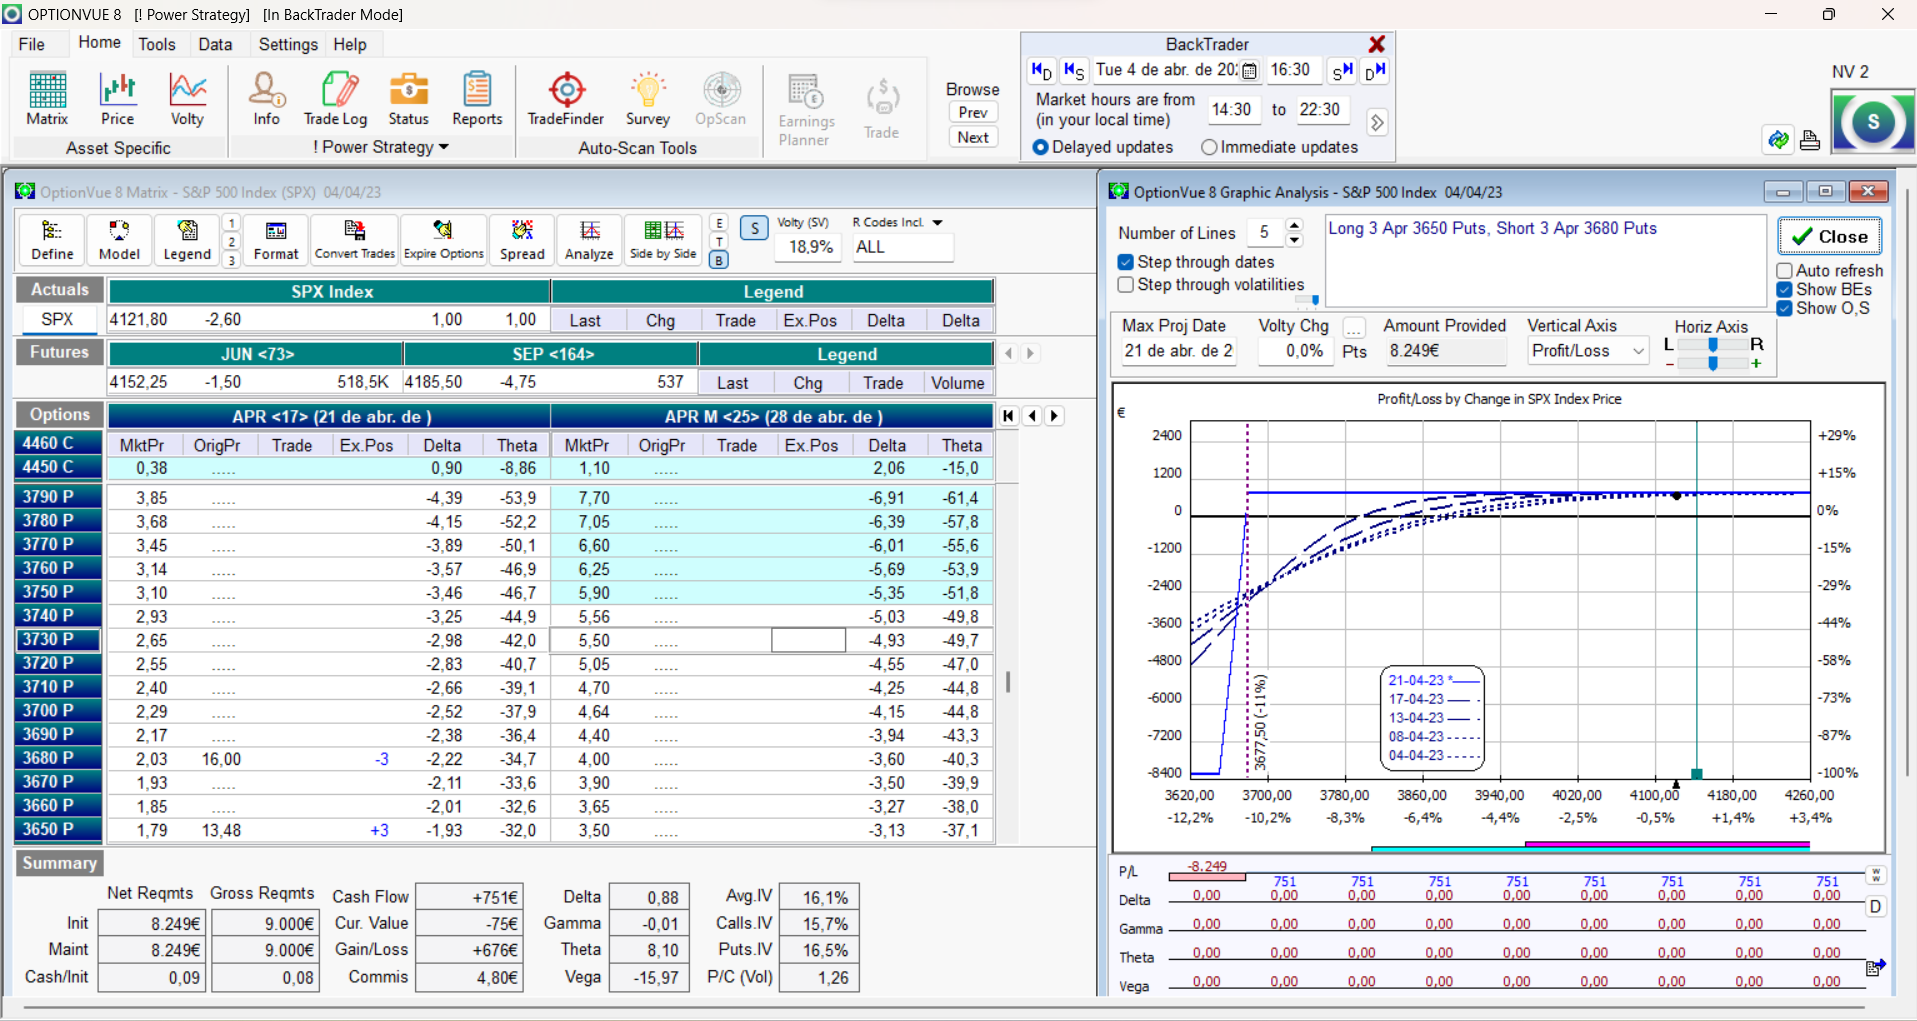This screenshot has height=1021, width=1917.
Task: Open the Tools menu
Action: pyautogui.click(x=157, y=44)
